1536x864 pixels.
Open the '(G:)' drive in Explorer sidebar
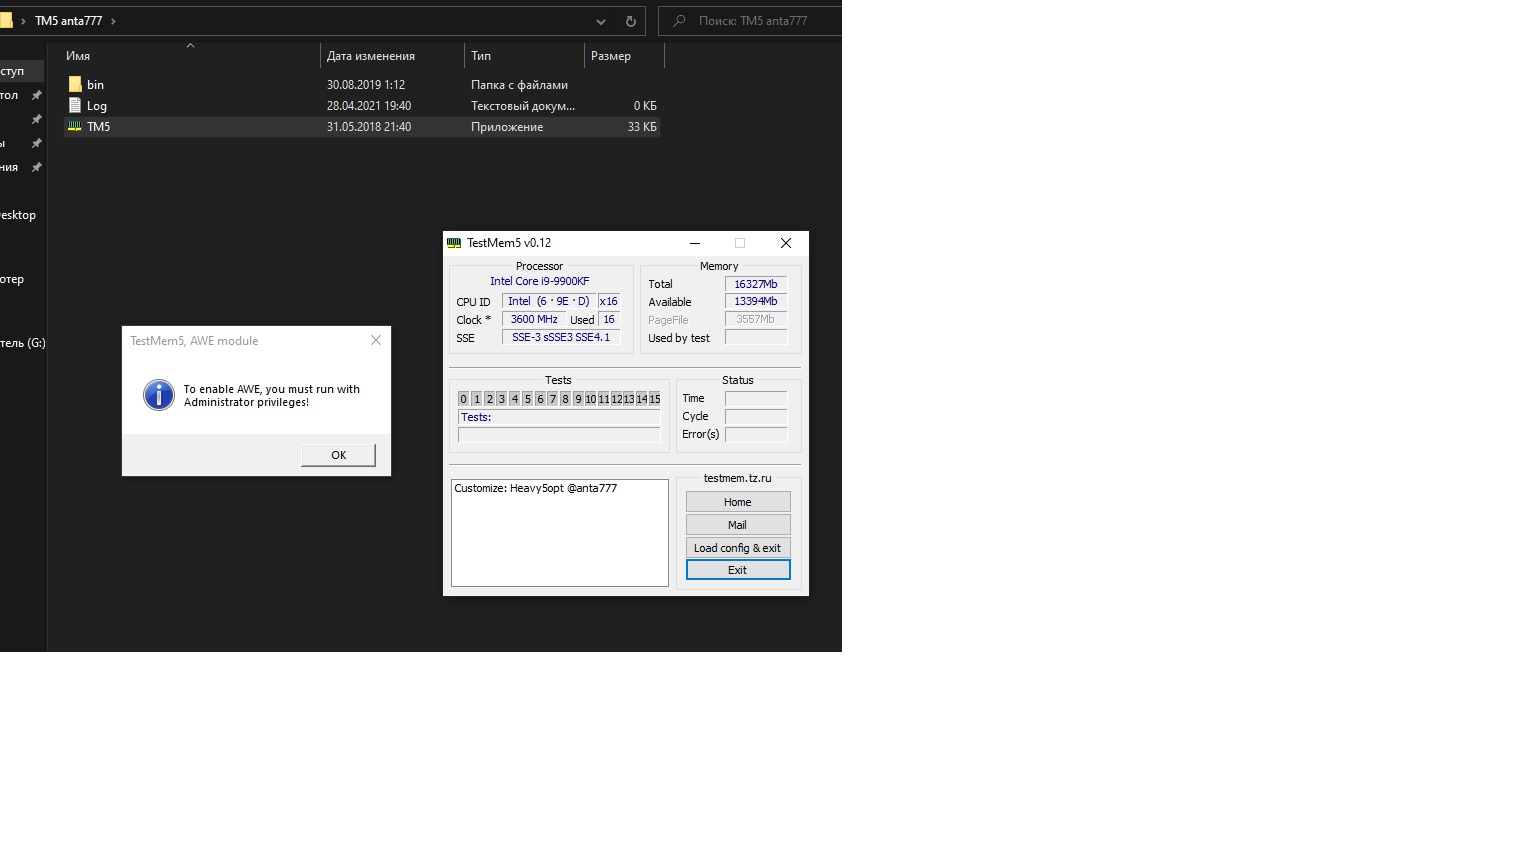(23, 343)
